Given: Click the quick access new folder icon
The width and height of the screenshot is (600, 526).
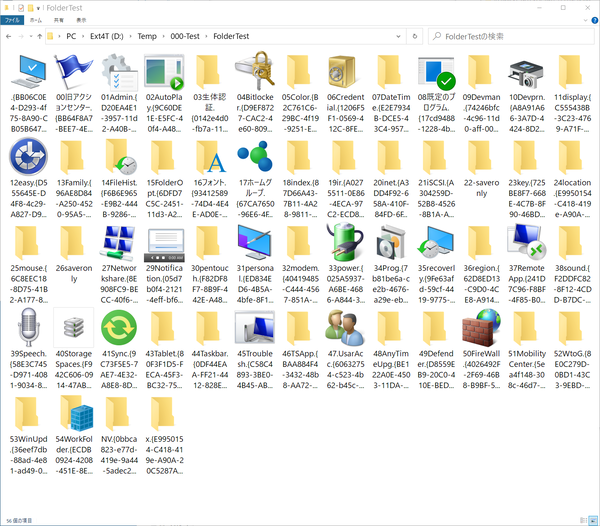Looking at the screenshot, I should tap(30, 8).
